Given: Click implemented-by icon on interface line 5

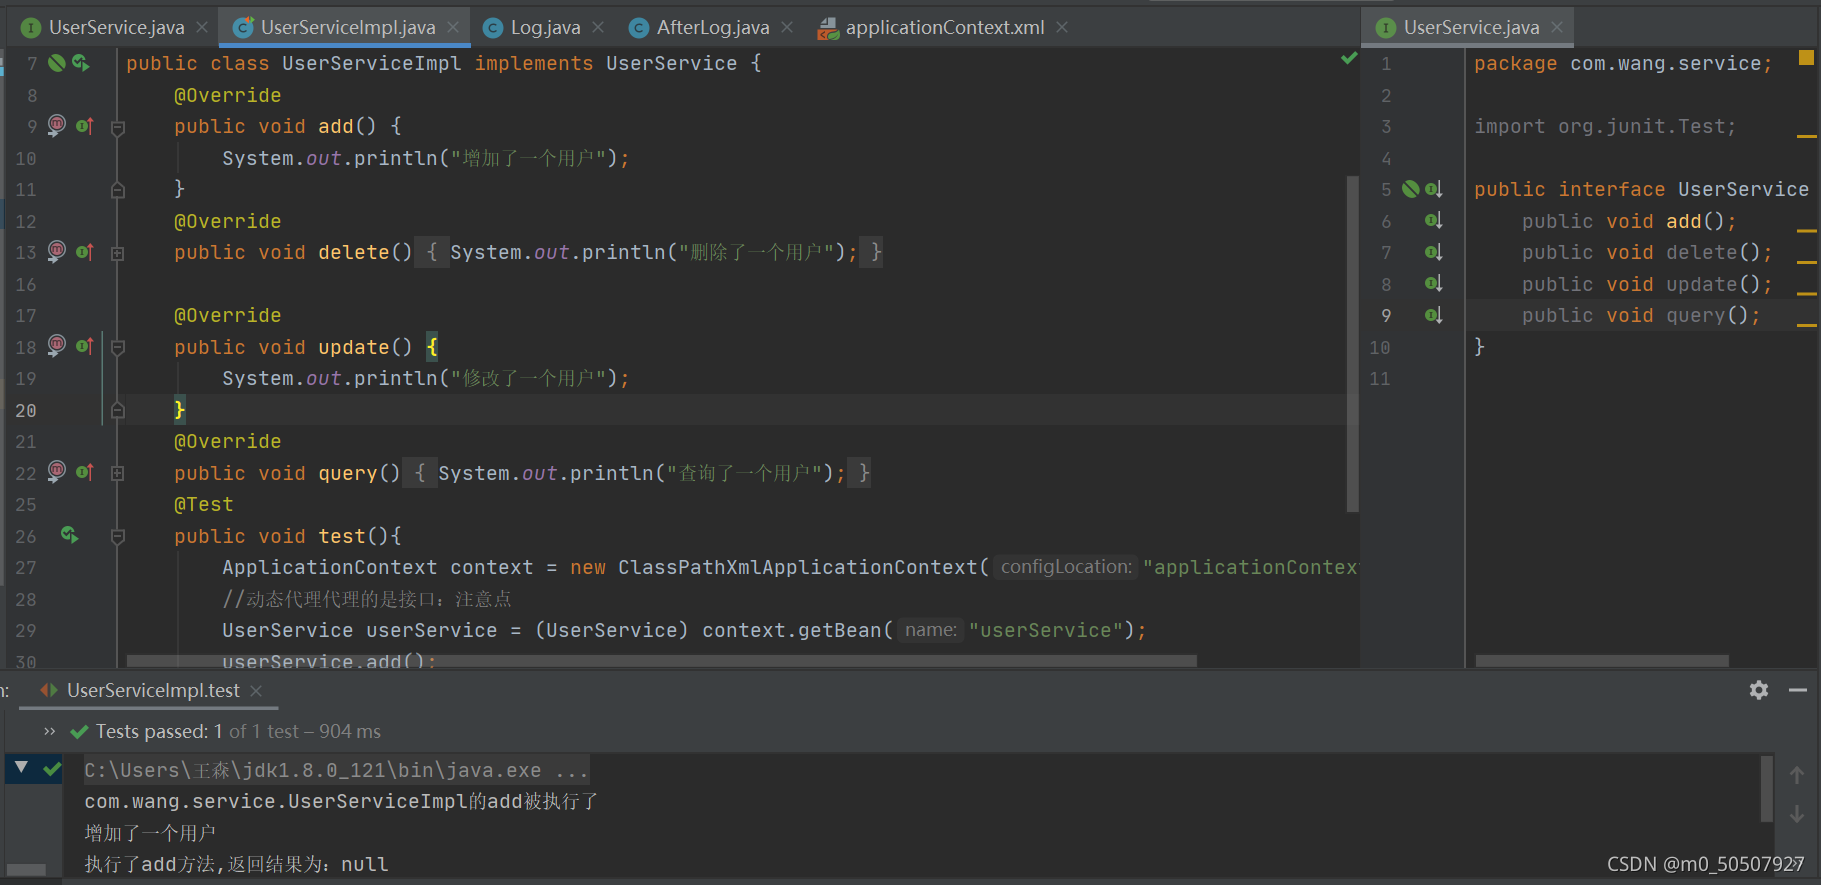Looking at the screenshot, I should point(1433,189).
